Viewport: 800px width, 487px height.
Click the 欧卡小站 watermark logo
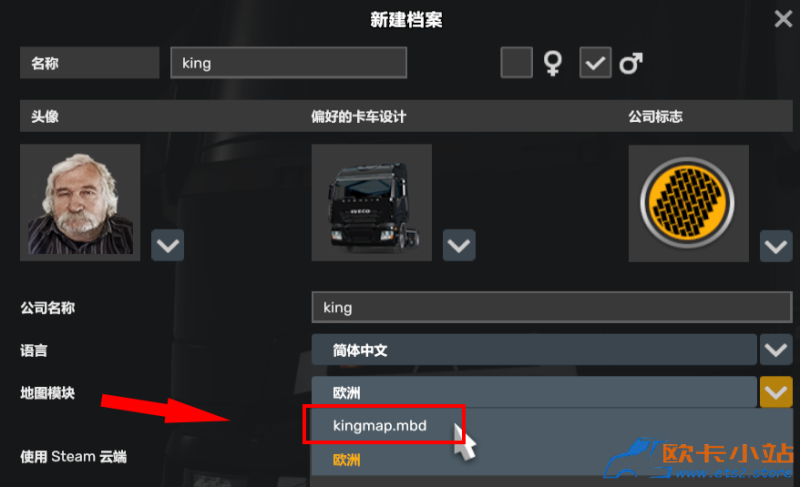click(x=699, y=459)
